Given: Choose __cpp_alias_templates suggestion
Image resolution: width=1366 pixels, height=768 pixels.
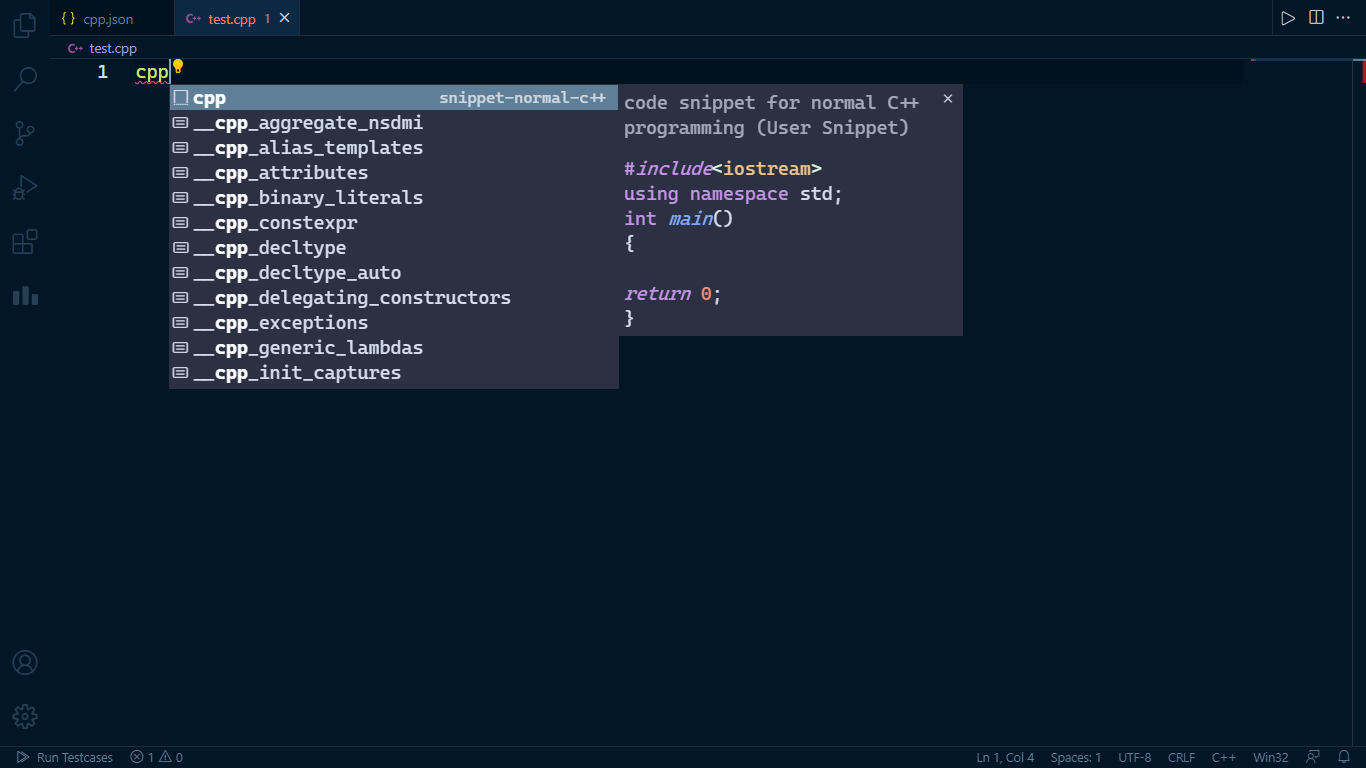Looking at the screenshot, I should 394,148.
